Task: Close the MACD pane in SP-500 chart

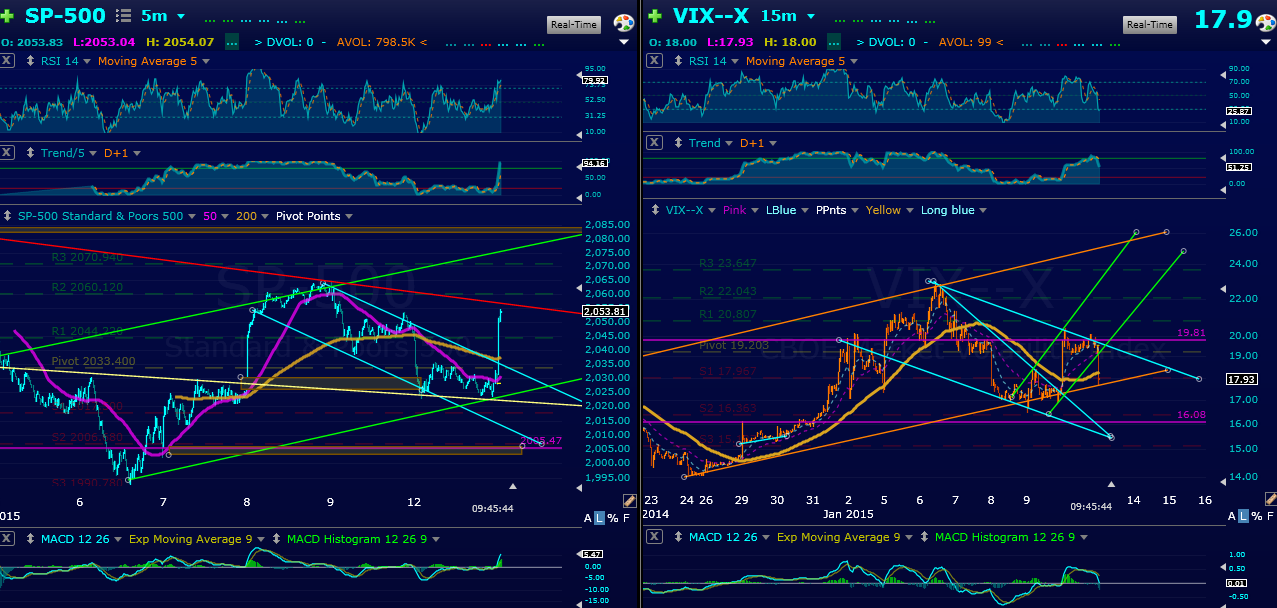Action: pyautogui.click(x=8, y=539)
